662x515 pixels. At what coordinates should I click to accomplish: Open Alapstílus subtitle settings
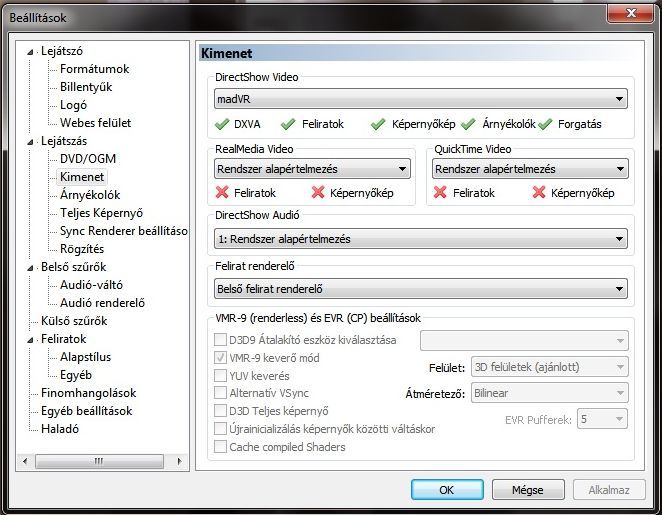[x=85, y=357]
